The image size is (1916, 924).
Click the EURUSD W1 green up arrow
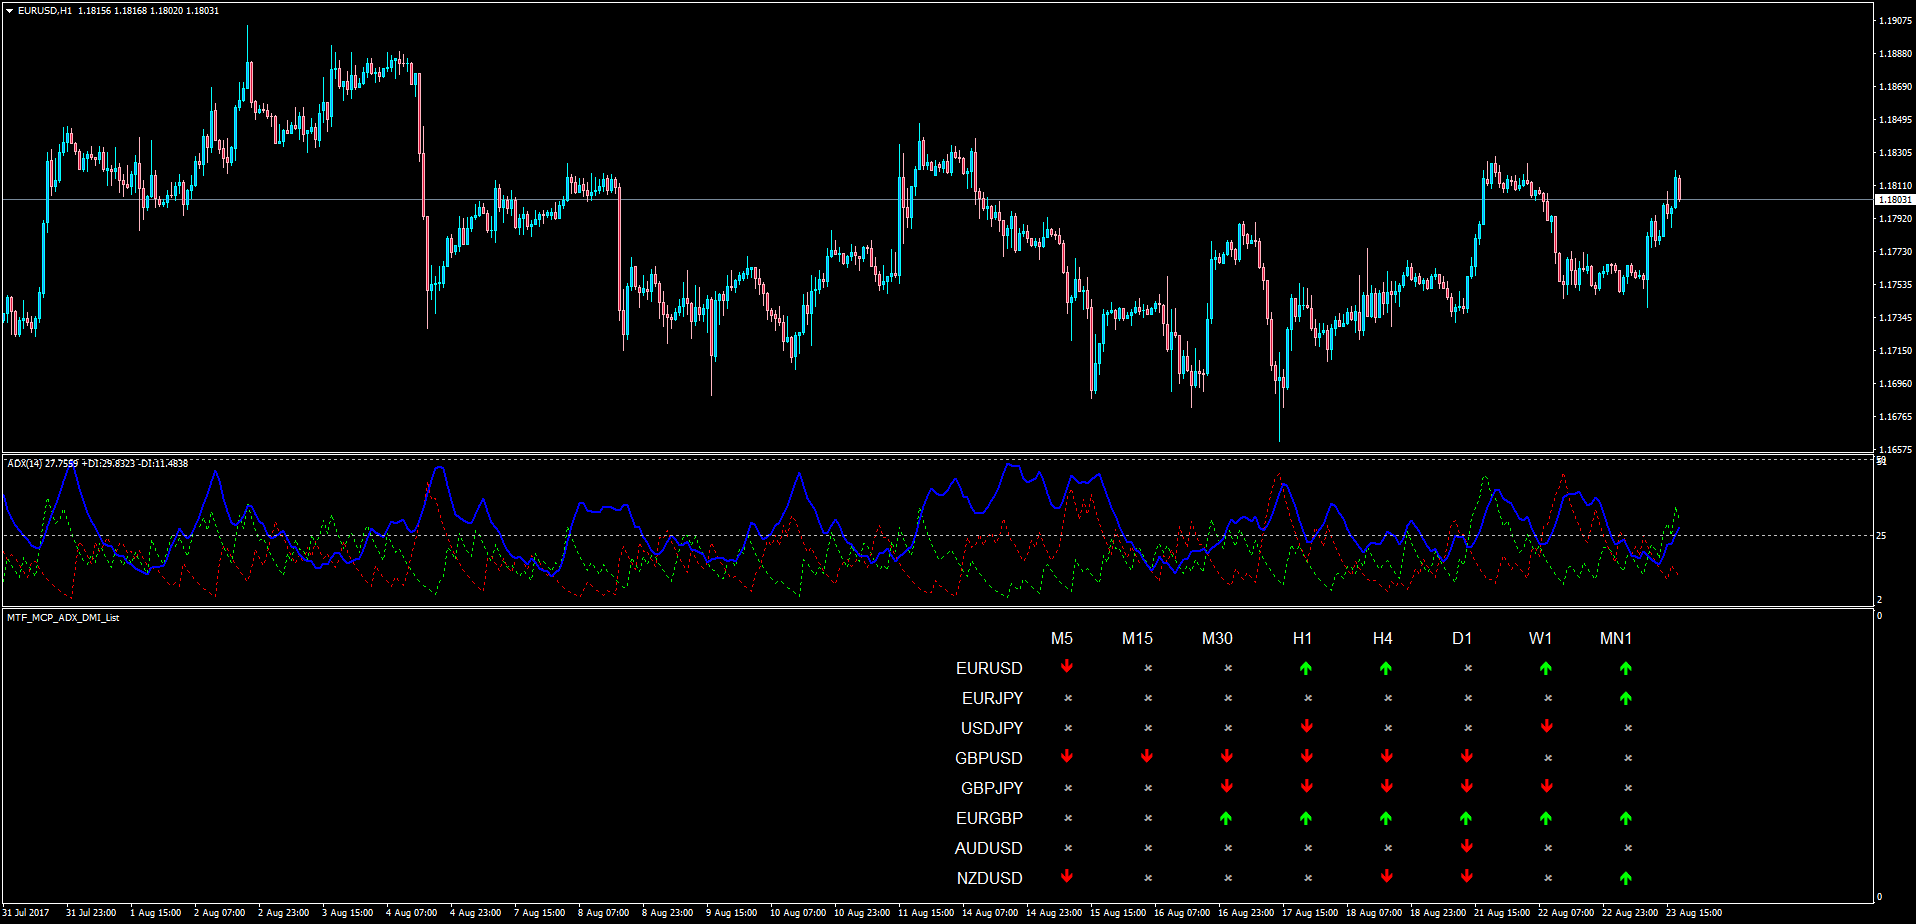[x=1546, y=668]
